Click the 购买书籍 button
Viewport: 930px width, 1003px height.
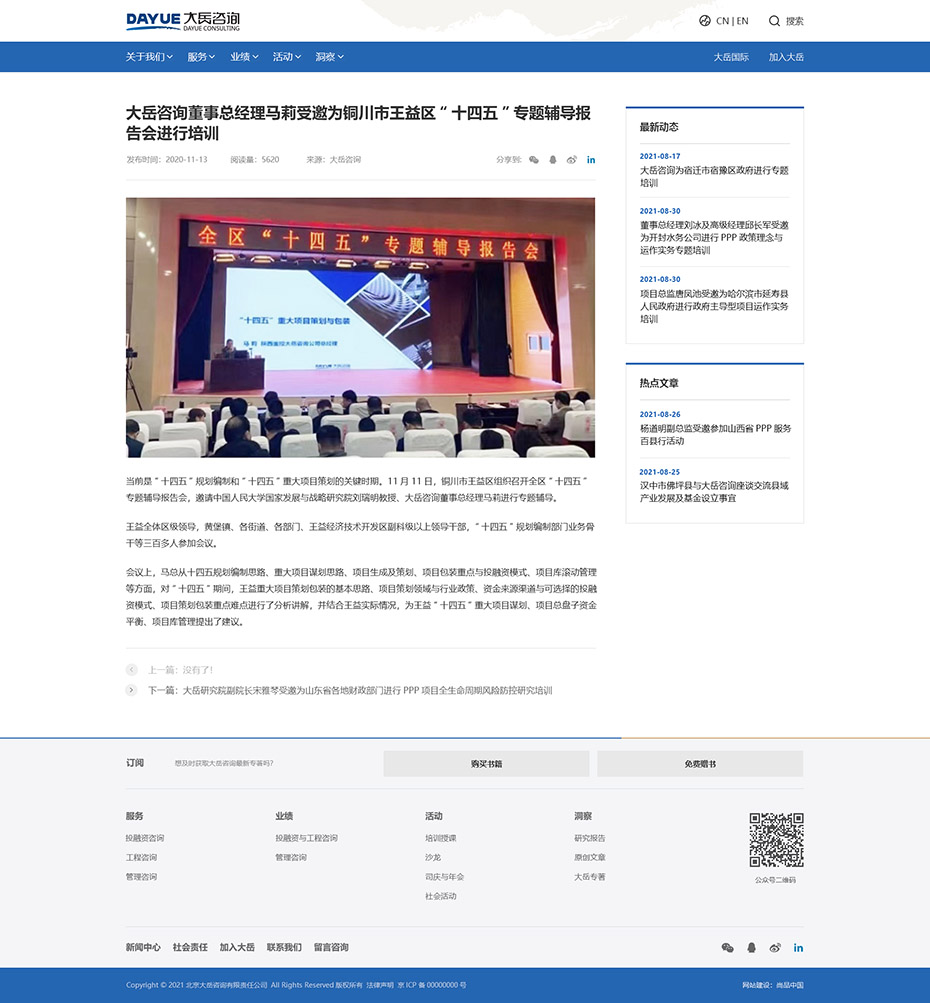(486, 764)
